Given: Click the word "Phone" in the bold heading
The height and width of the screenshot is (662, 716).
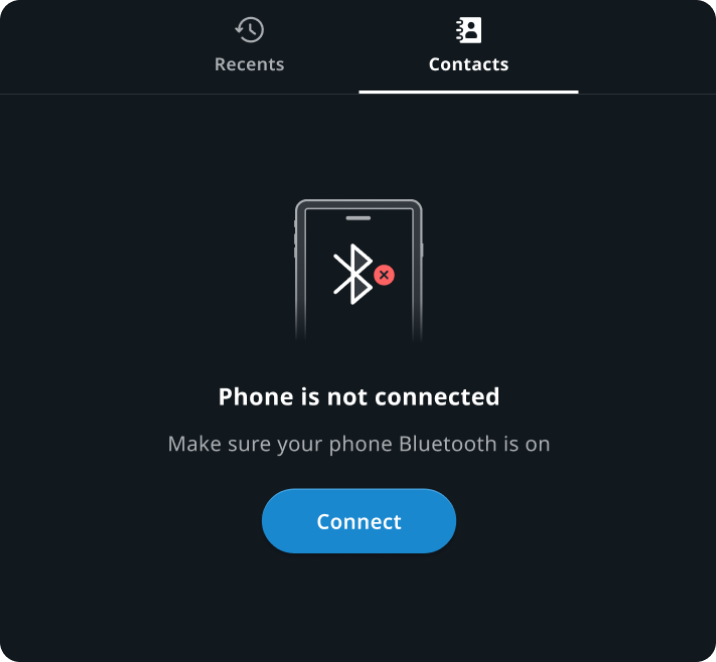Looking at the screenshot, I should [x=256, y=396].
